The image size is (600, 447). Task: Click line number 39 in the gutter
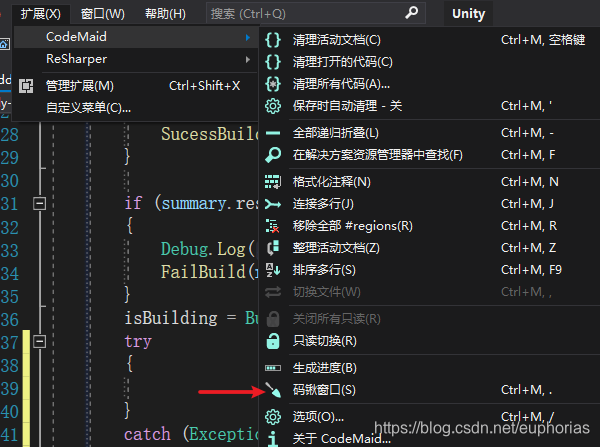(10, 389)
